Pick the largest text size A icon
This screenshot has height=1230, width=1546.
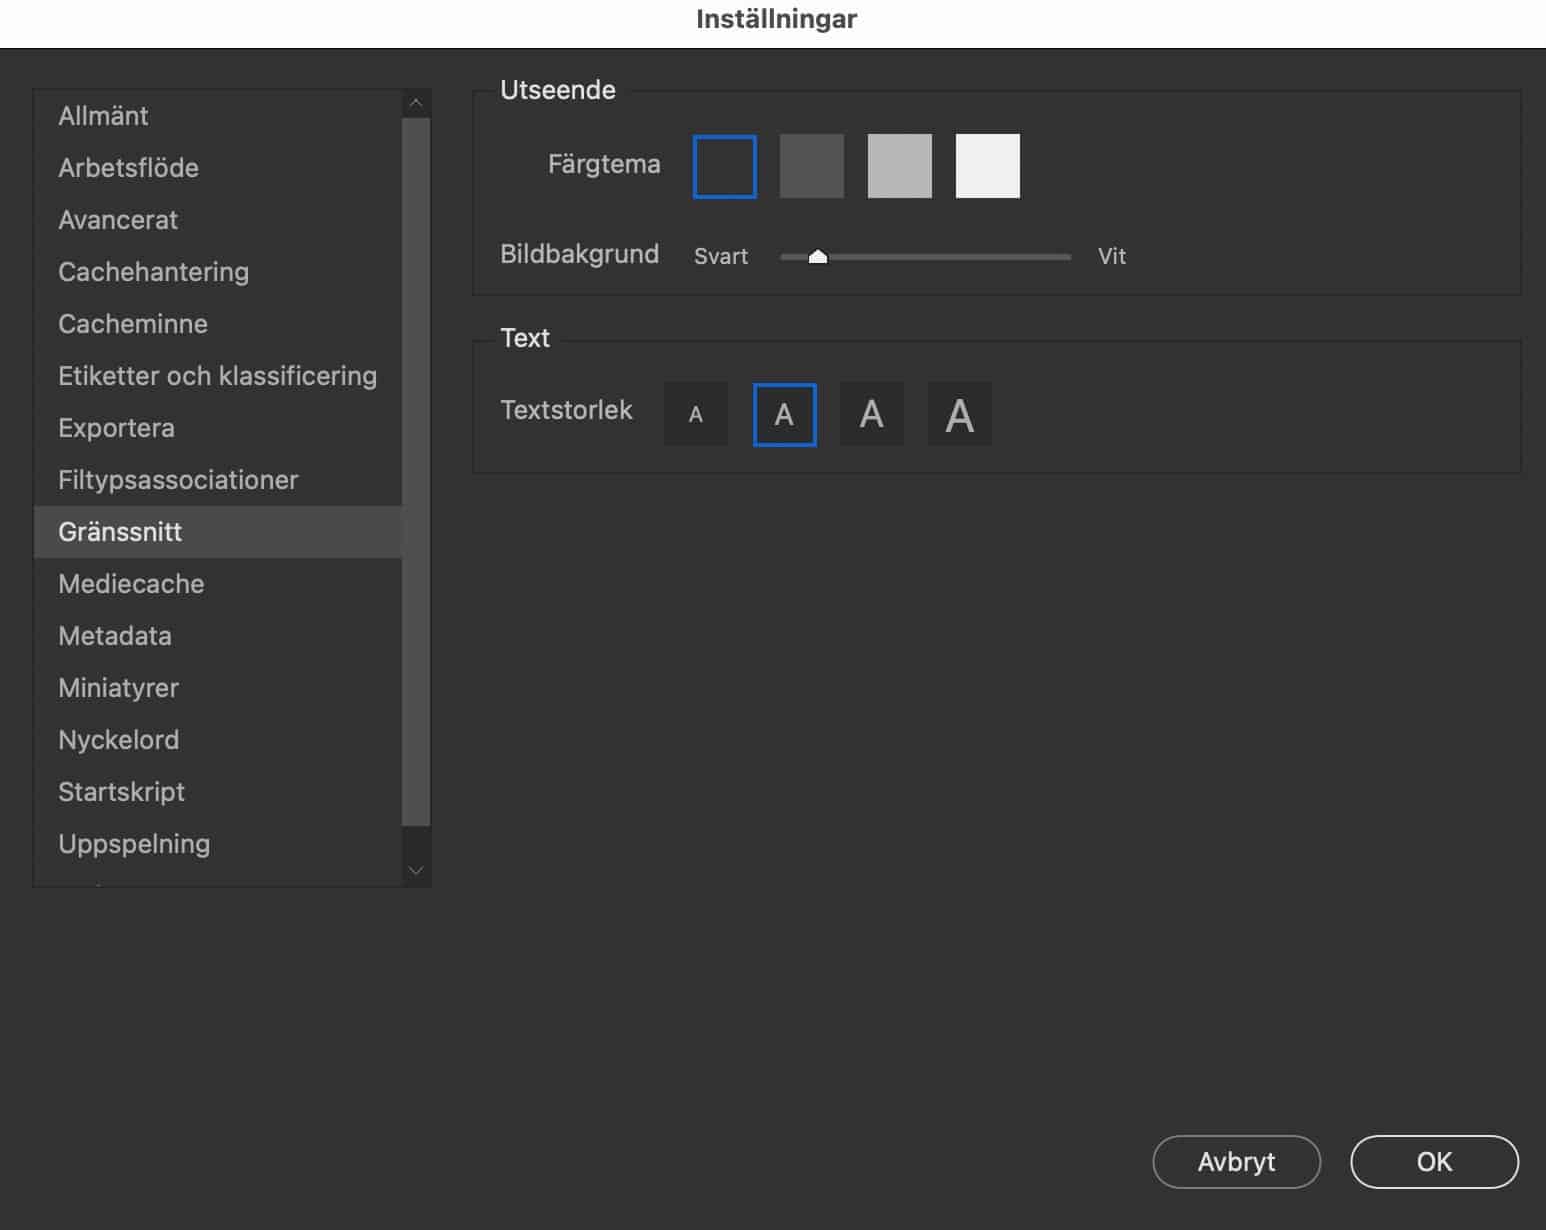point(960,414)
